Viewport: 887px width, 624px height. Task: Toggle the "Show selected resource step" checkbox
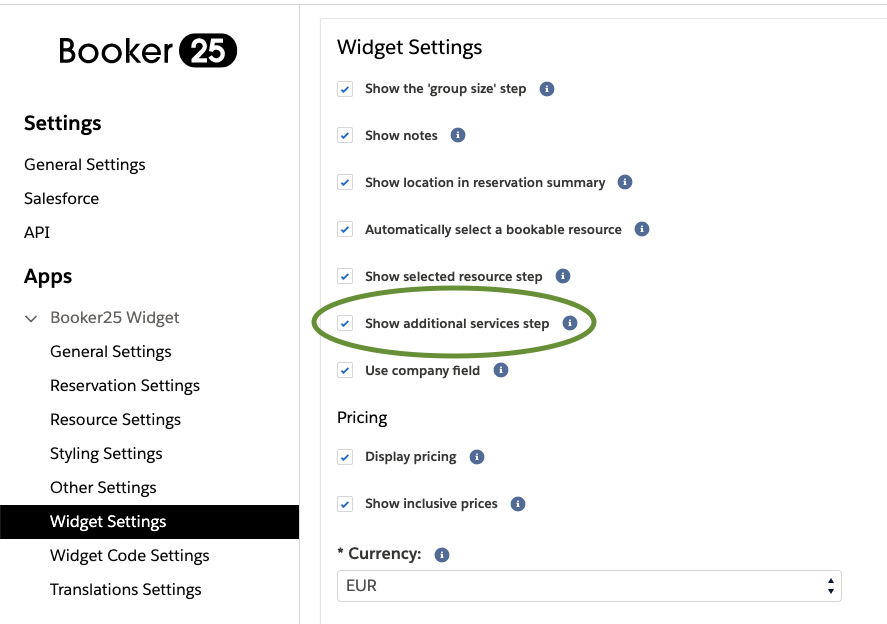(x=345, y=276)
